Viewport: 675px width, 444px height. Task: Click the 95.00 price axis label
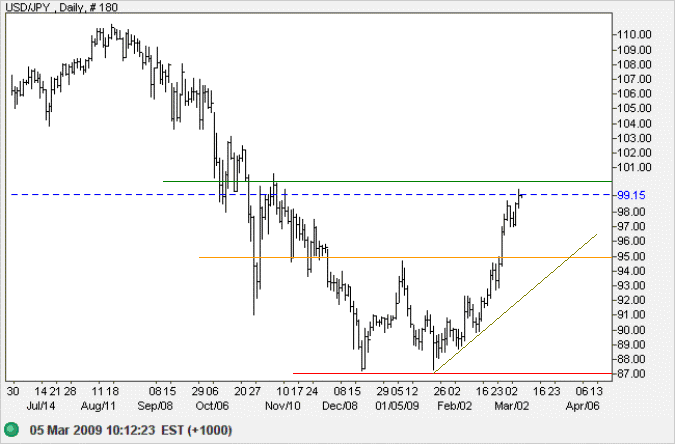[631, 256]
